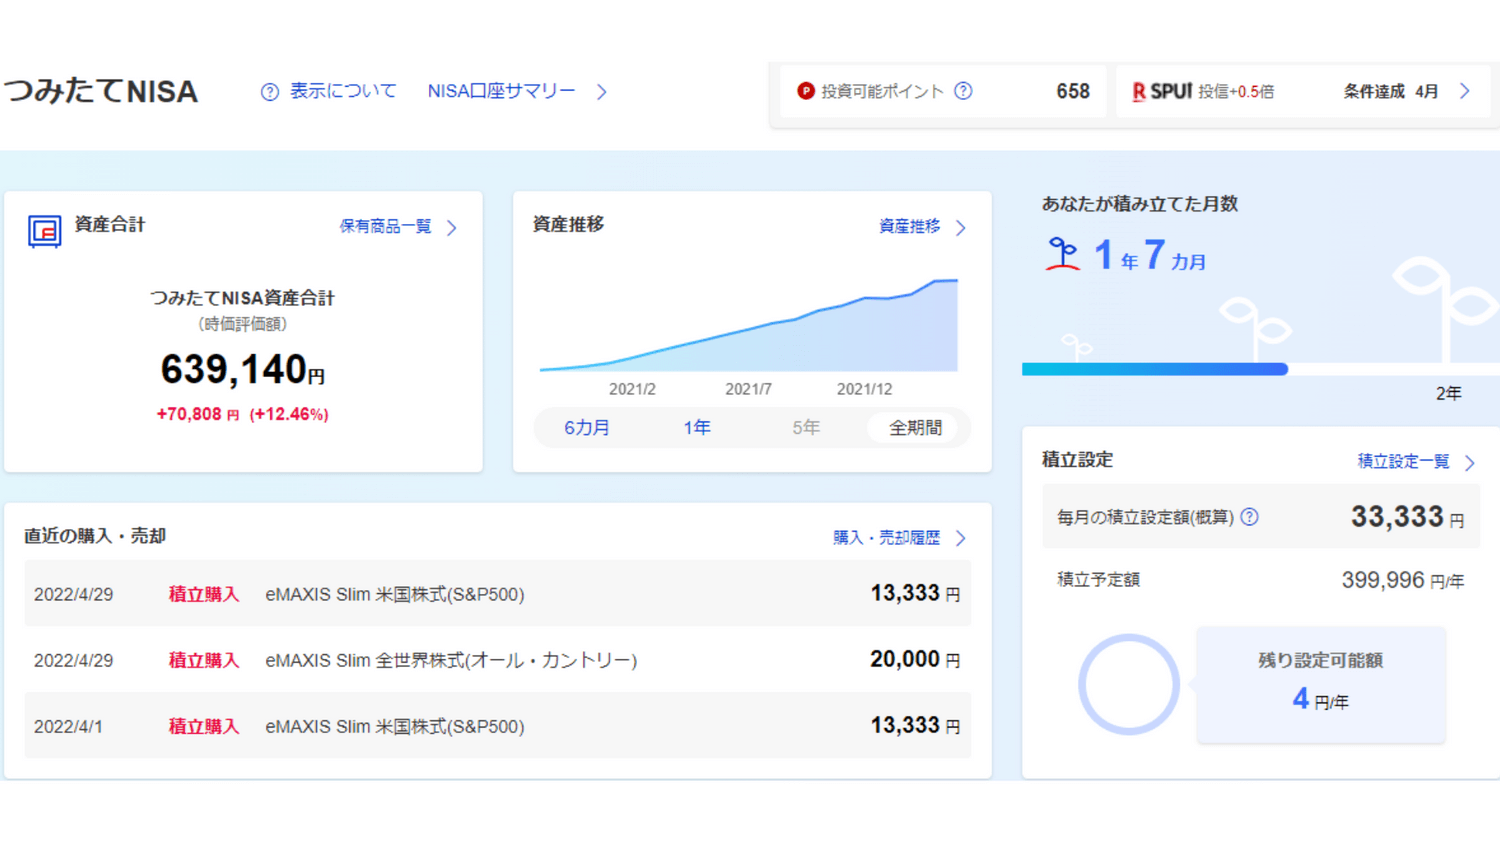
Task: Click the red P point icon
Action: pos(805,91)
